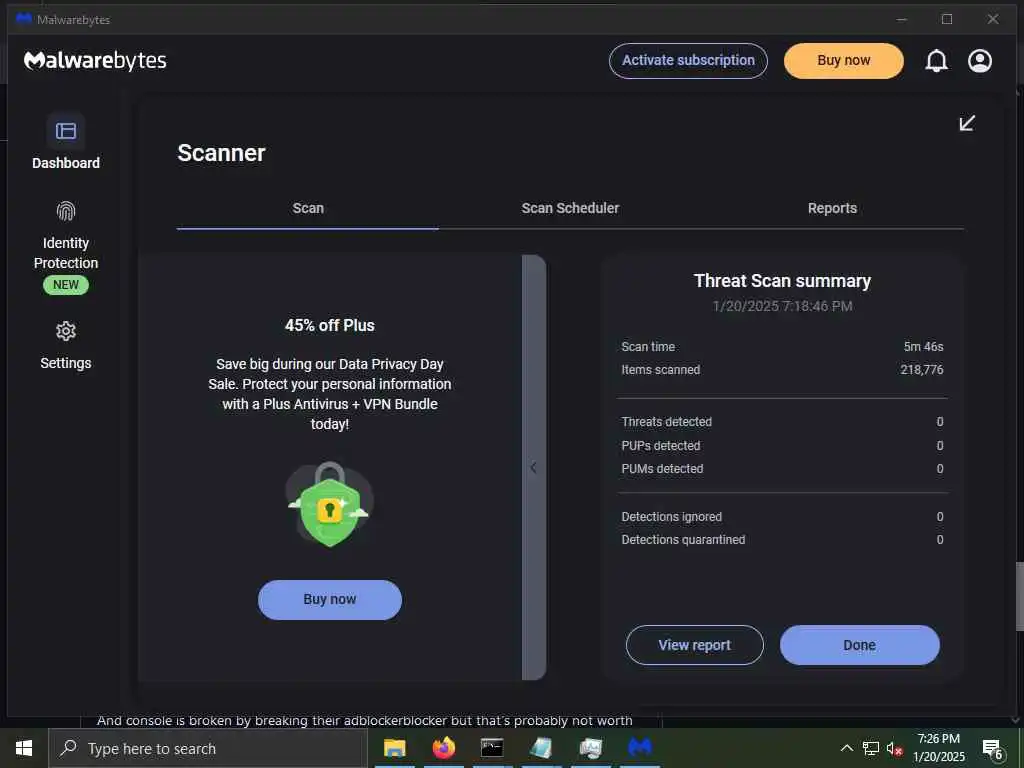Collapse the promo panel with chevron

click(x=534, y=467)
